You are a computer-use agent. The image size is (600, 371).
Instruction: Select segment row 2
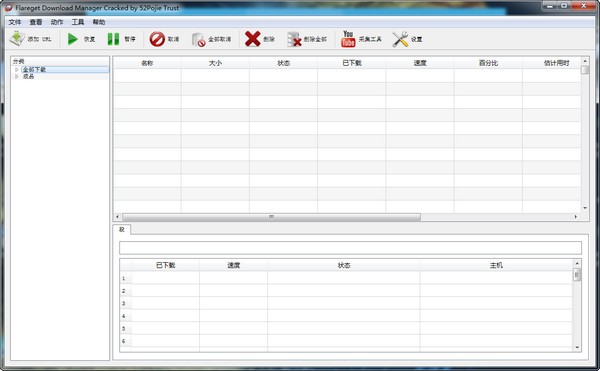pyautogui.click(x=126, y=291)
